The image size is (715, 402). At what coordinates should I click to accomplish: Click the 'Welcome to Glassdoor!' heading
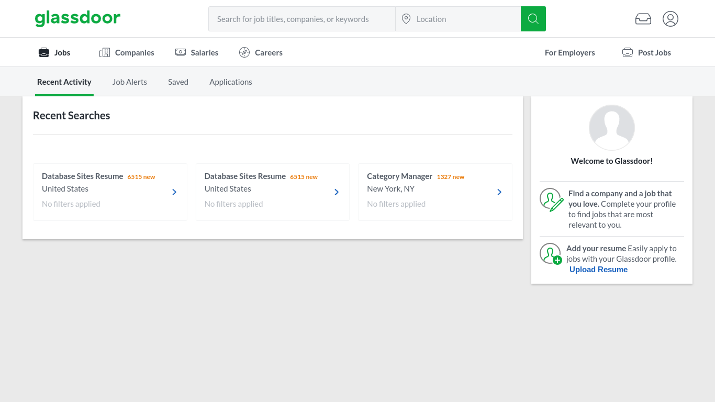pos(611,161)
